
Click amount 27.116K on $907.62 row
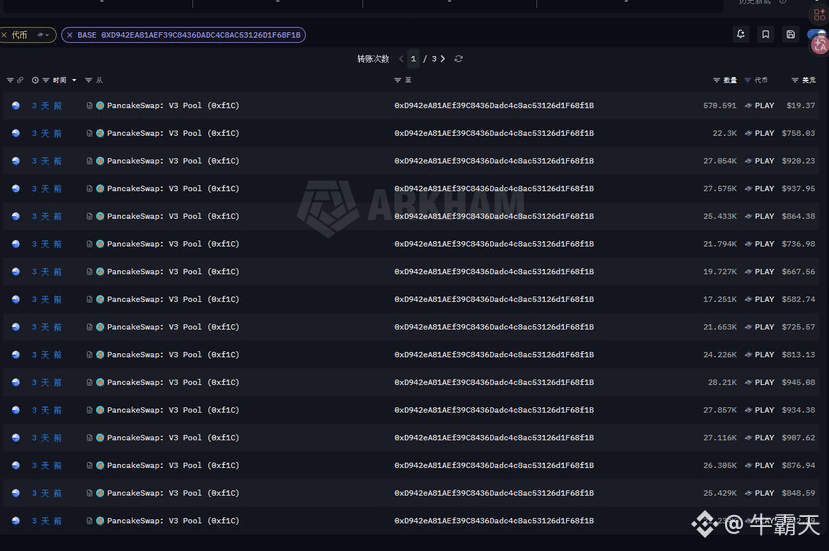click(x=720, y=438)
